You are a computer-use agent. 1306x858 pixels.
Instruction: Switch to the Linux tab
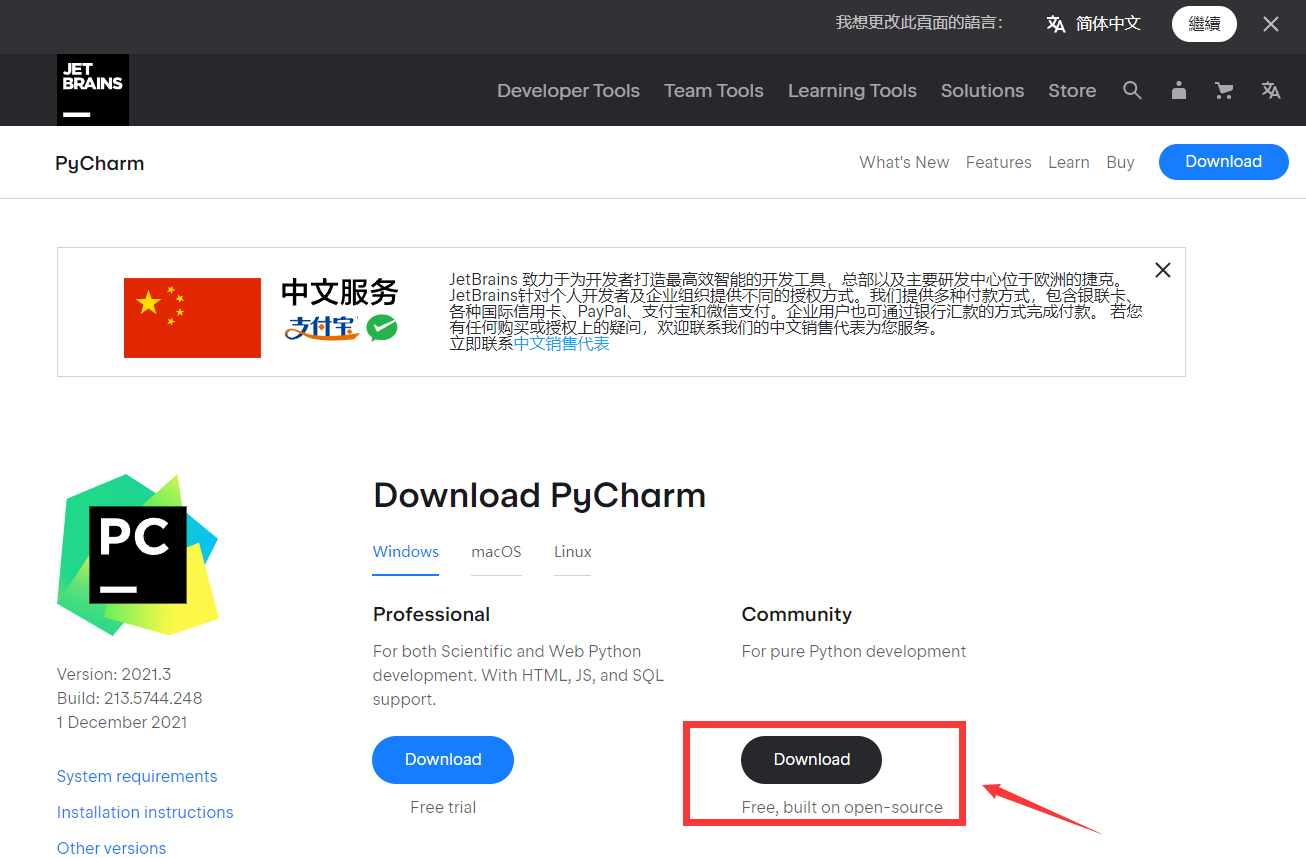573,552
